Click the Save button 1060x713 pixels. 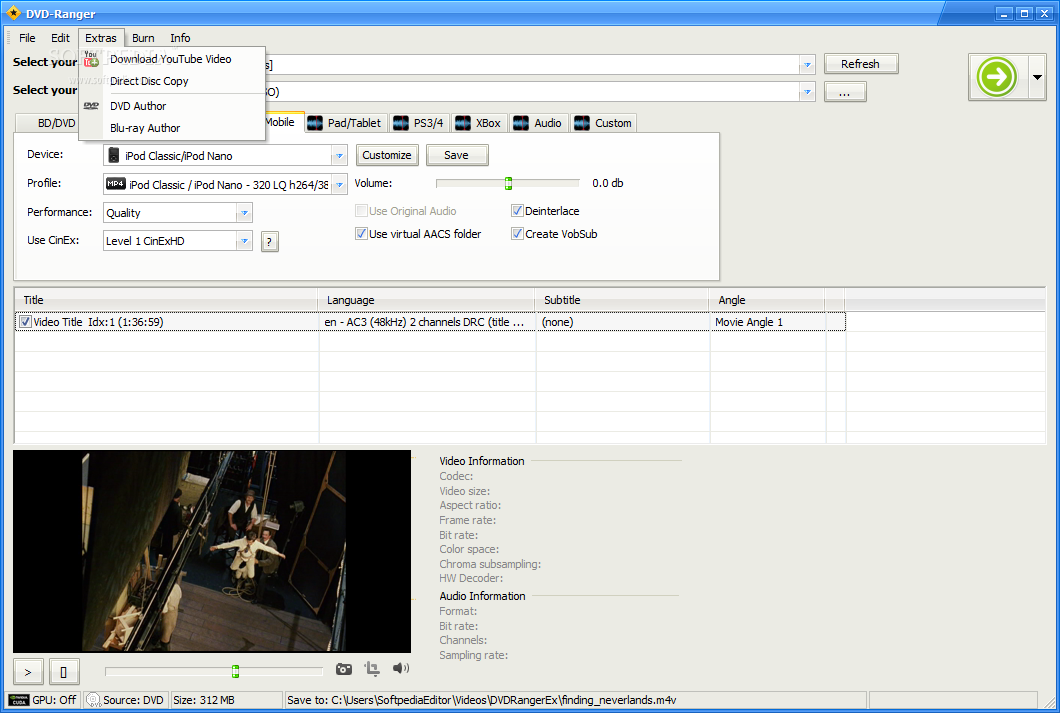tap(456, 155)
